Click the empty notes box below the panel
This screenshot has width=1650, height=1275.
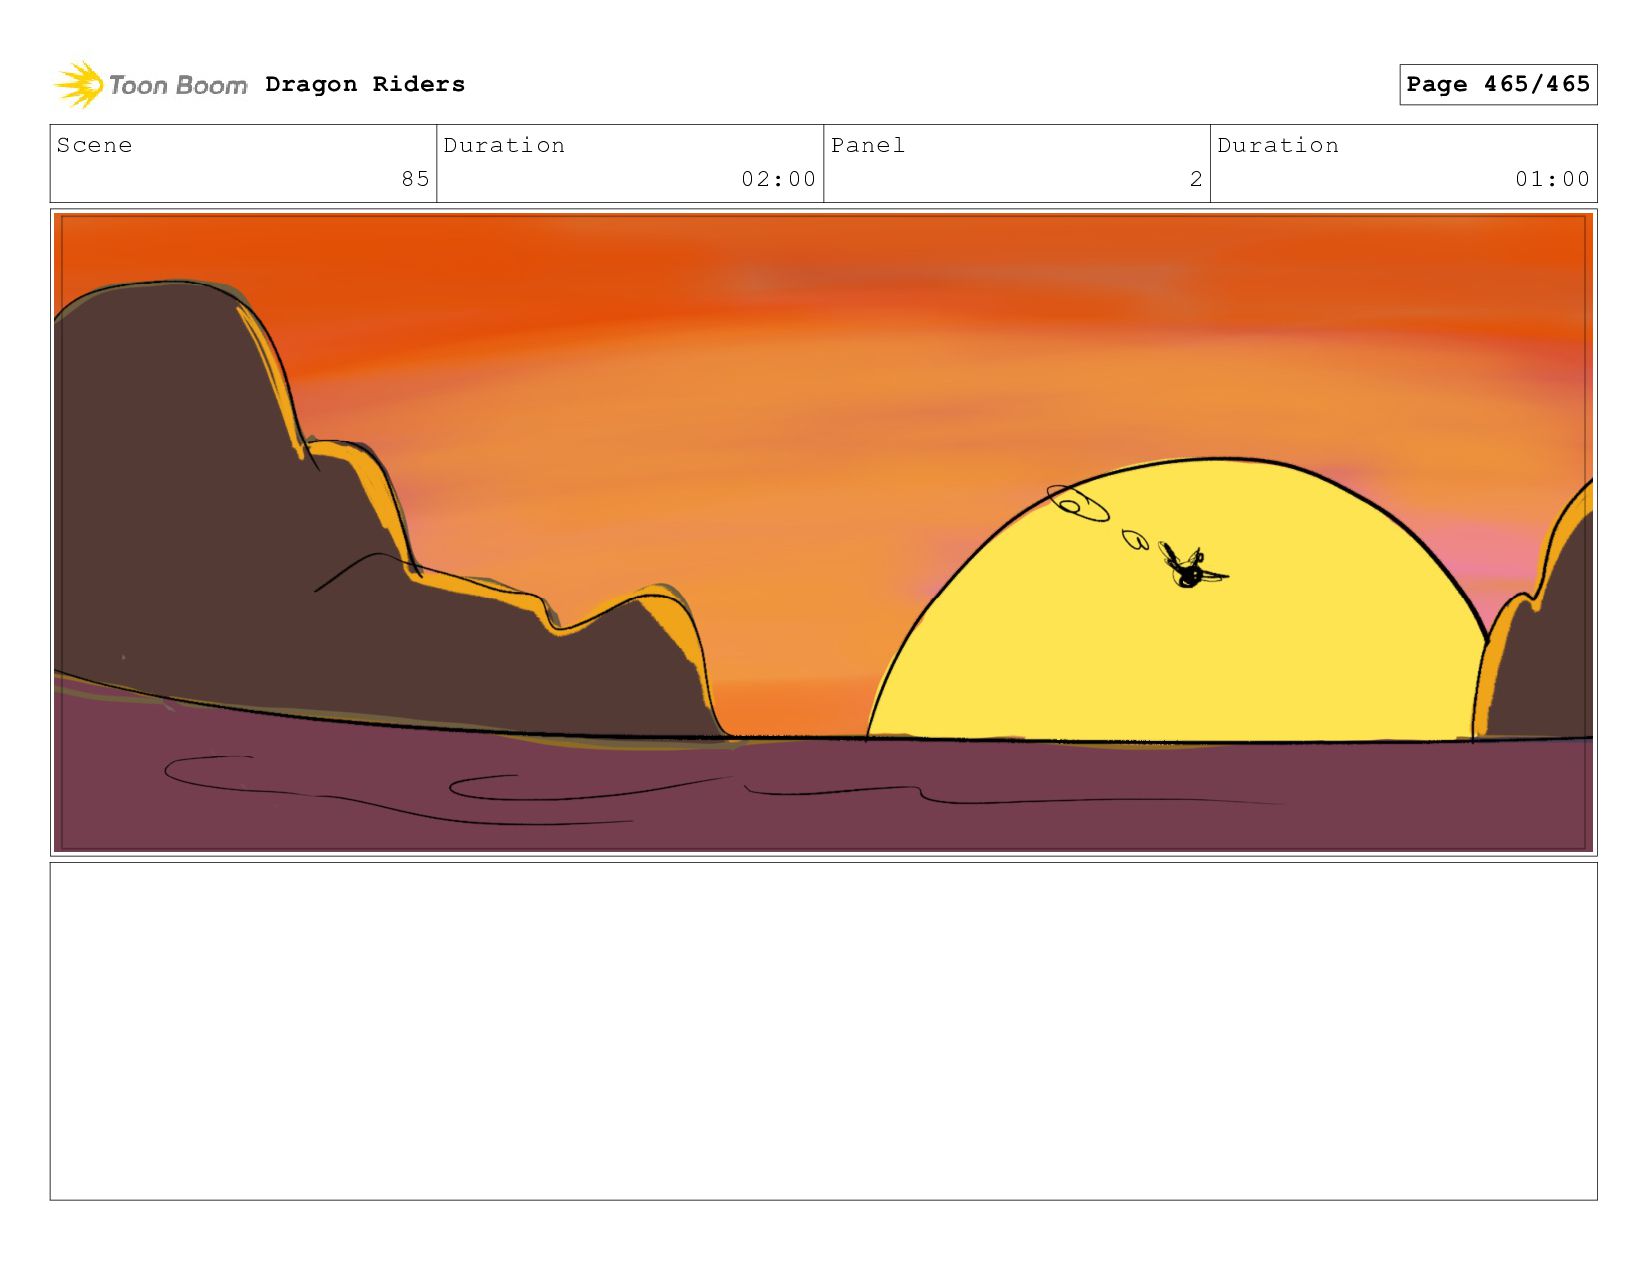pyautogui.click(x=823, y=1031)
